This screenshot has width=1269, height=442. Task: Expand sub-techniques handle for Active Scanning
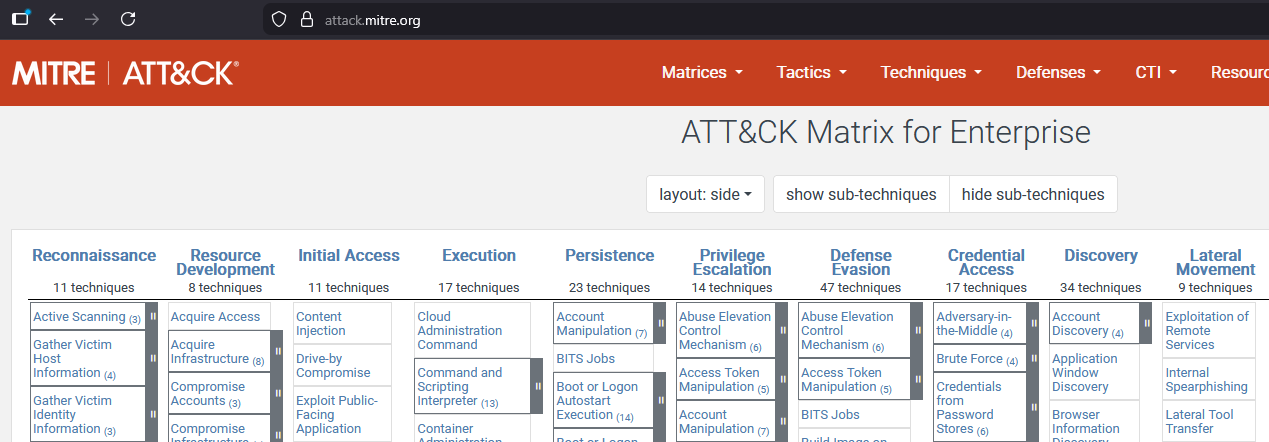(x=152, y=316)
